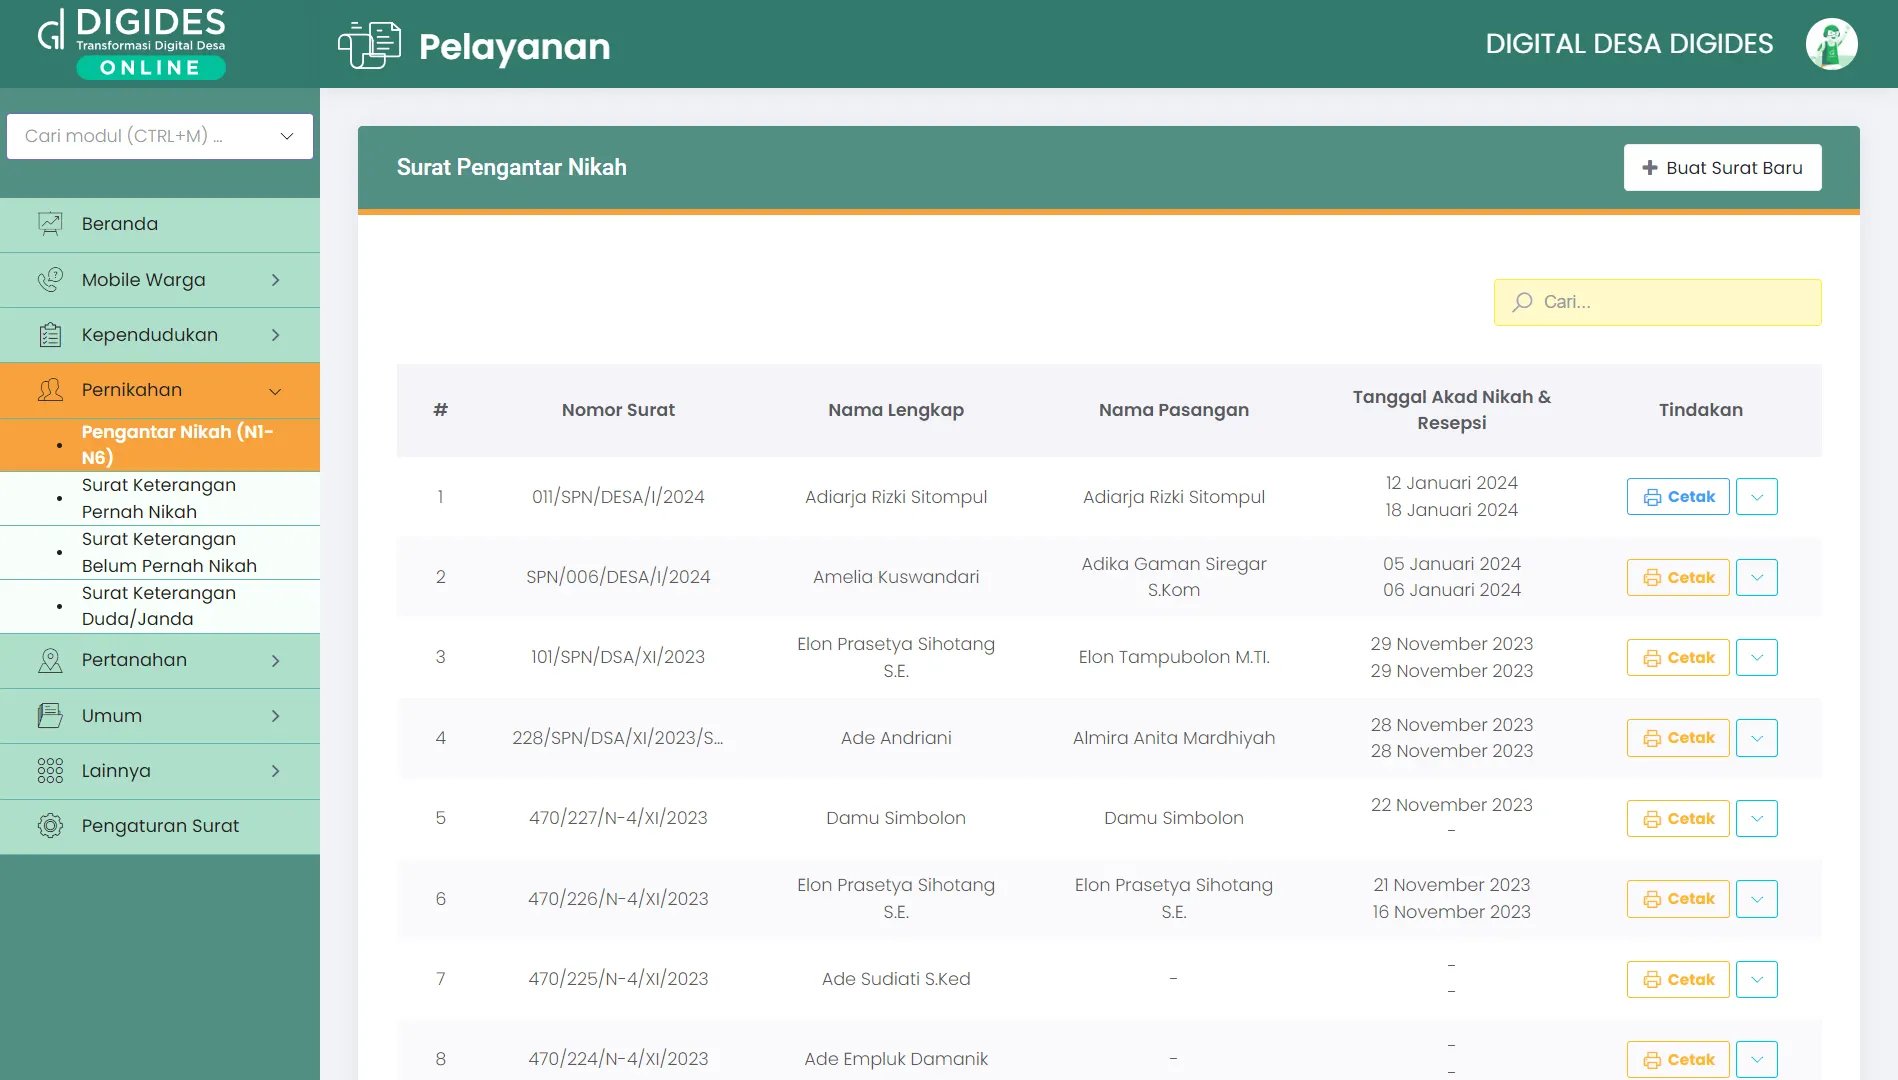Click Surat Pengantar Nikah panel title

512,167
